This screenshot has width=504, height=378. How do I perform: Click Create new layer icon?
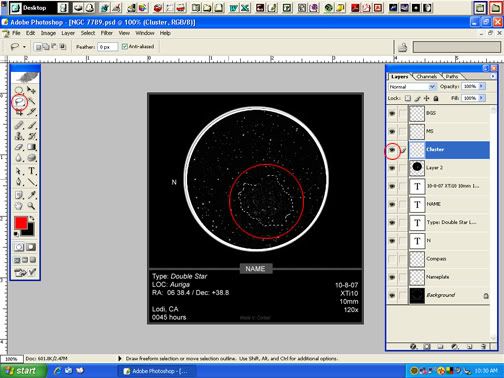pos(469,347)
